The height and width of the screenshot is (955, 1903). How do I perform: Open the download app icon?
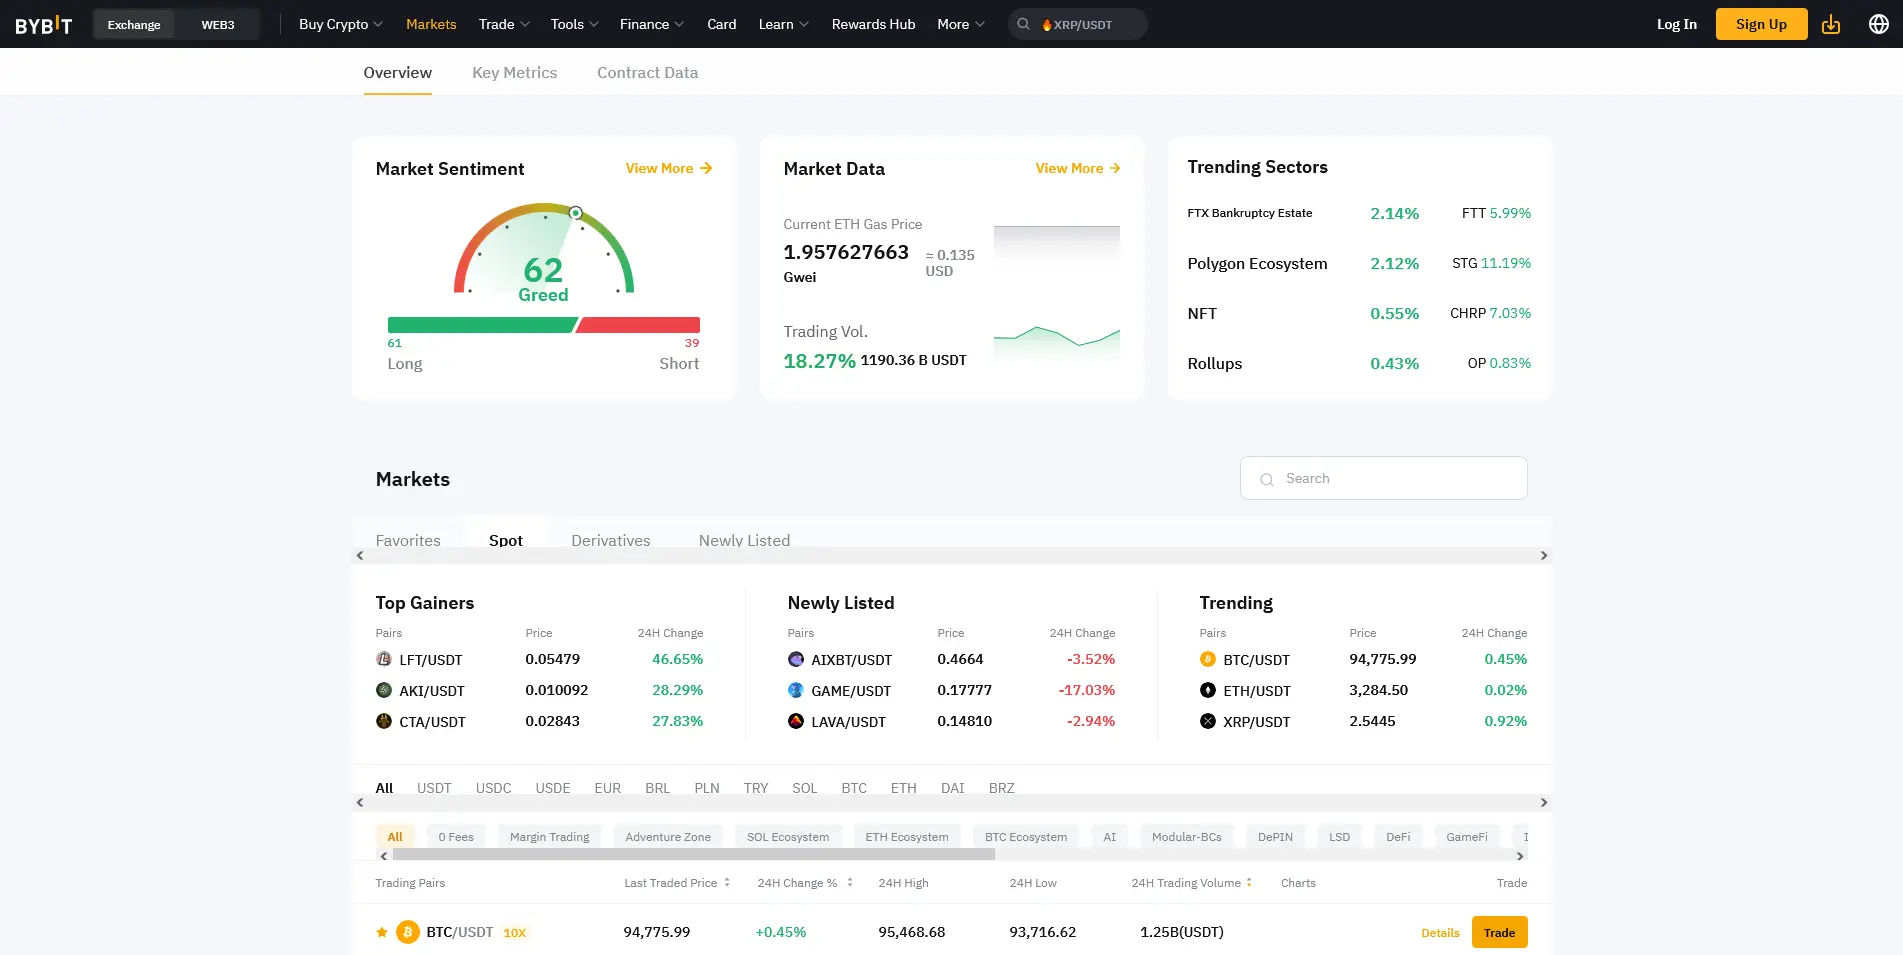pos(1831,24)
